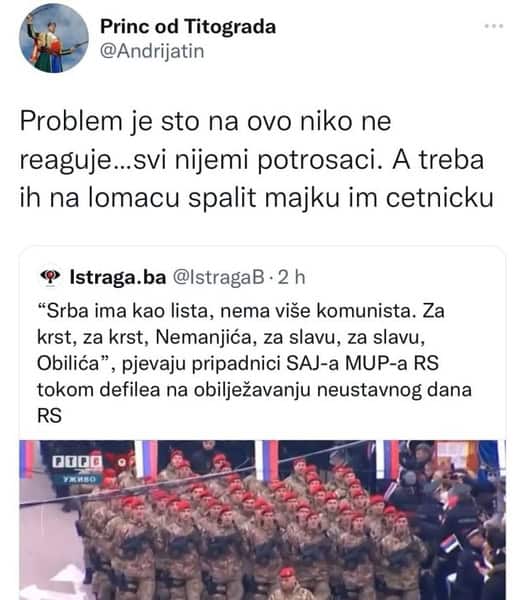
Task: Click the quoted tweet card header area
Action: tap(262, 277)
